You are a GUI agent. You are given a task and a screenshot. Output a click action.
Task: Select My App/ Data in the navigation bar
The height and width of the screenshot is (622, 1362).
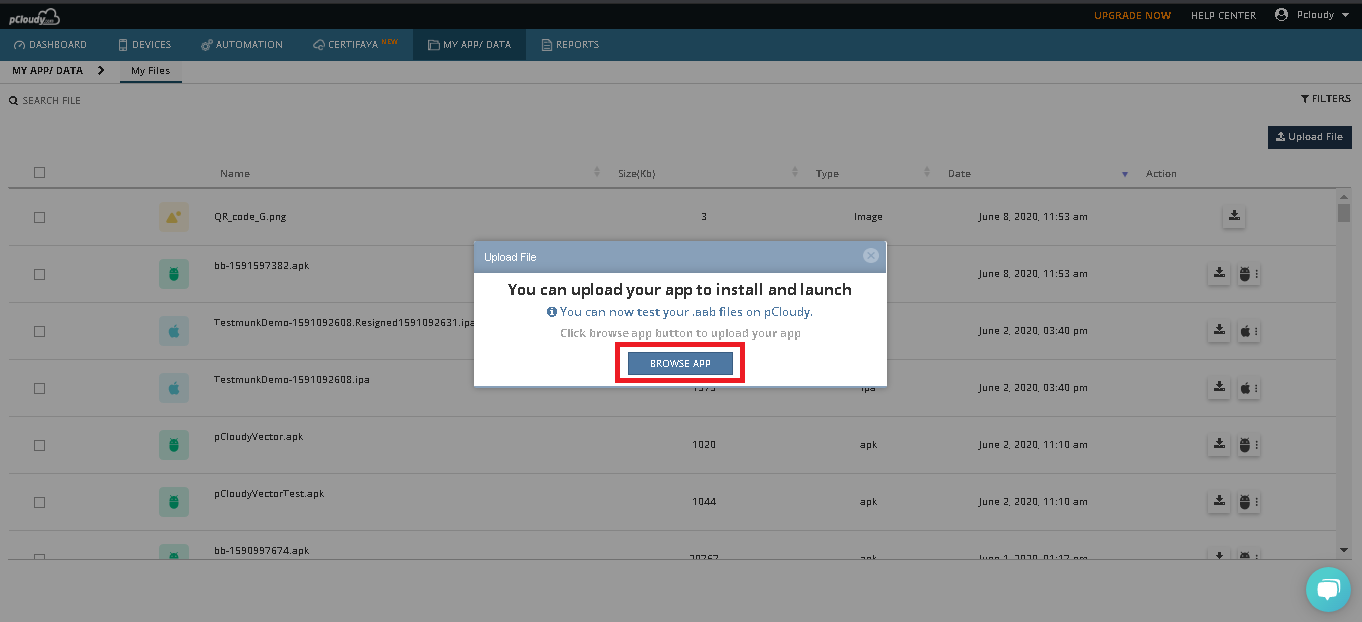click(x=469, y=45)
